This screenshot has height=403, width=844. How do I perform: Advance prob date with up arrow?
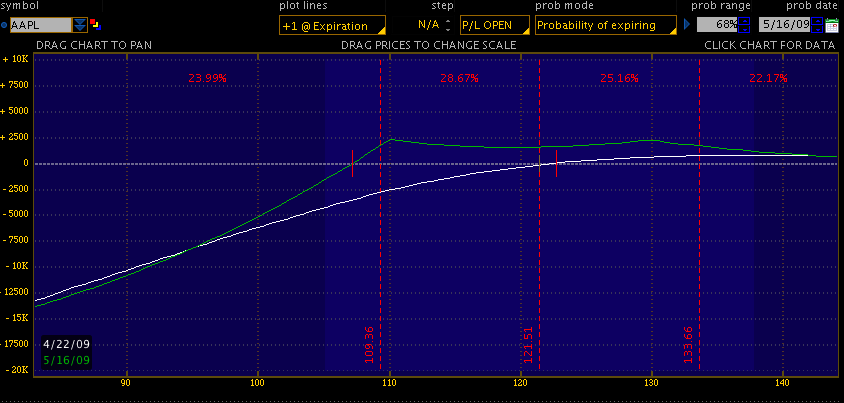click(817, 21)
